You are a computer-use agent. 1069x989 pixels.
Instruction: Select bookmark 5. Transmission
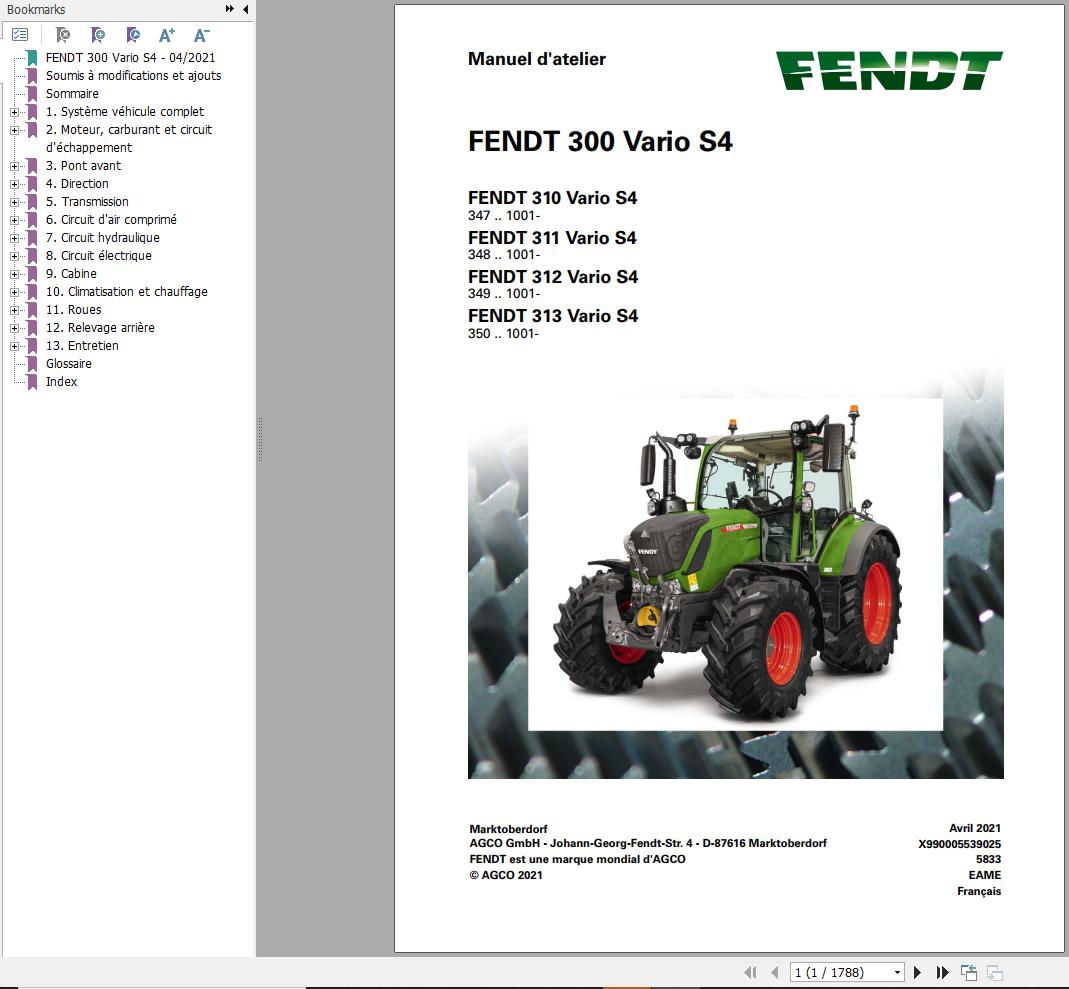point(87,202)
